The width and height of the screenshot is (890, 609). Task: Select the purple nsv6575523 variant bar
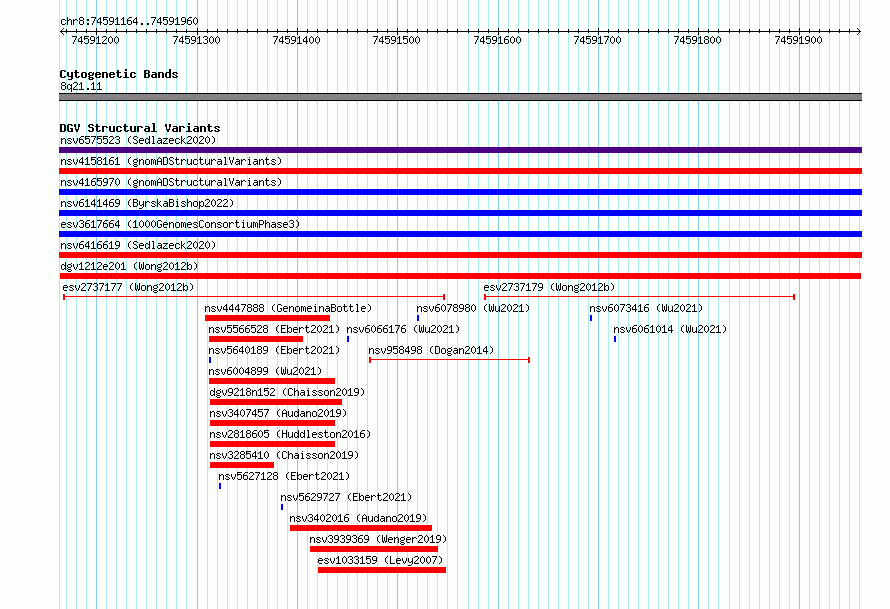[460, 150]
